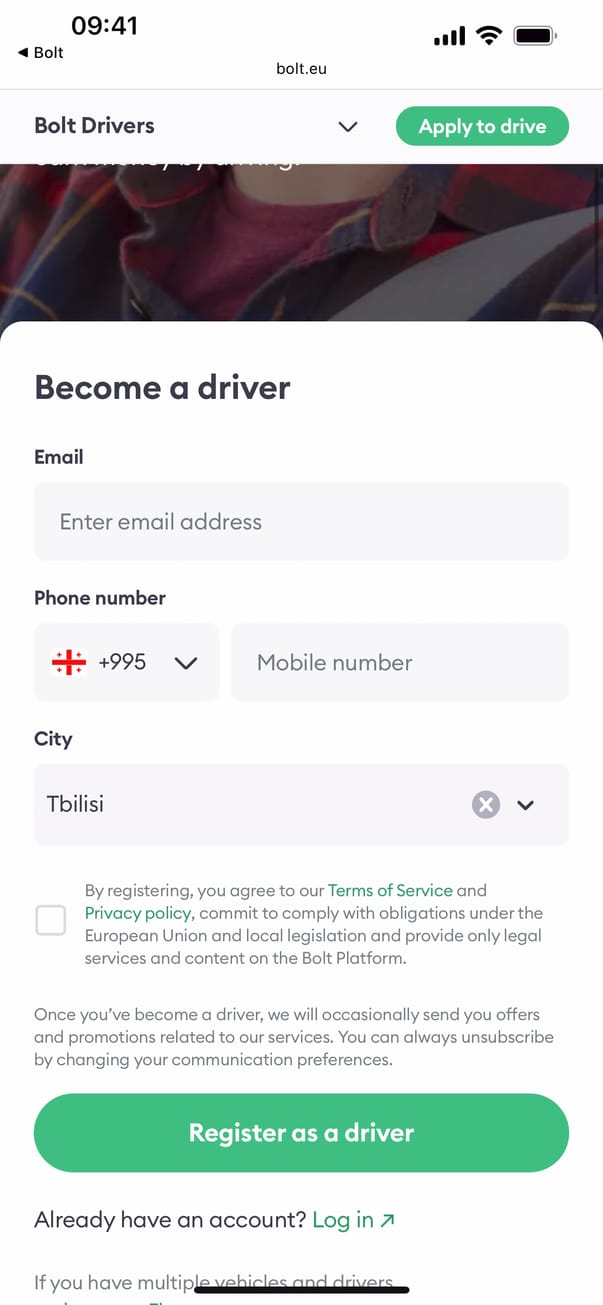The width and height of the screenshot is (603, 1305).
Task: Open the Terms of Service link
Action: tap(390, 890)
